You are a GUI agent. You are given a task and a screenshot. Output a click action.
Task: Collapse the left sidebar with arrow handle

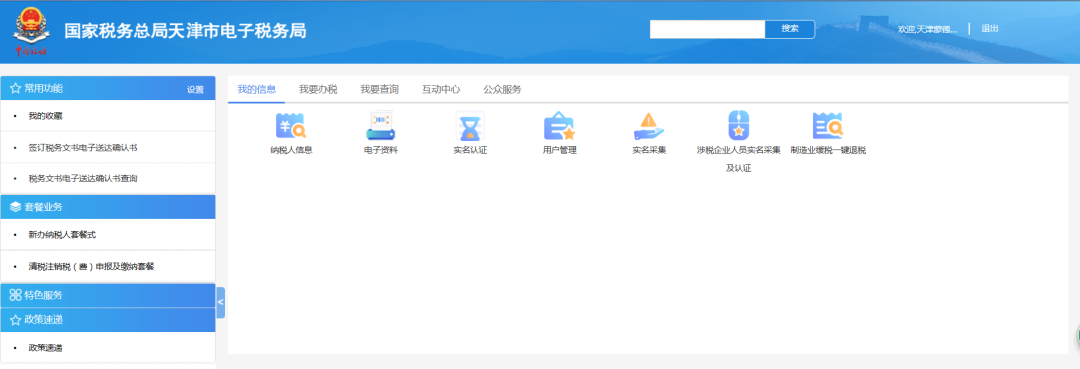tap(220, 303)
